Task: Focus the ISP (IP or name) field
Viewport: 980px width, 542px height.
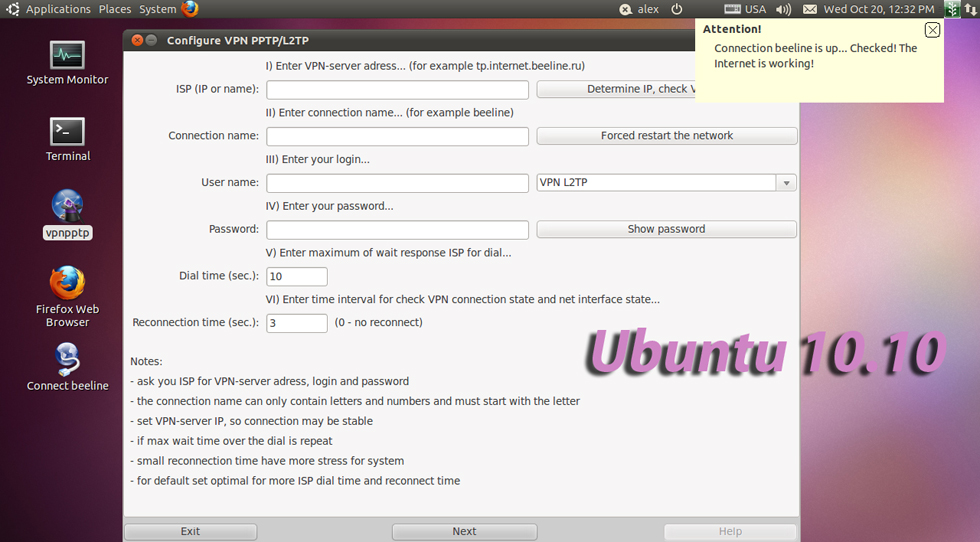Action: [398, 89]
